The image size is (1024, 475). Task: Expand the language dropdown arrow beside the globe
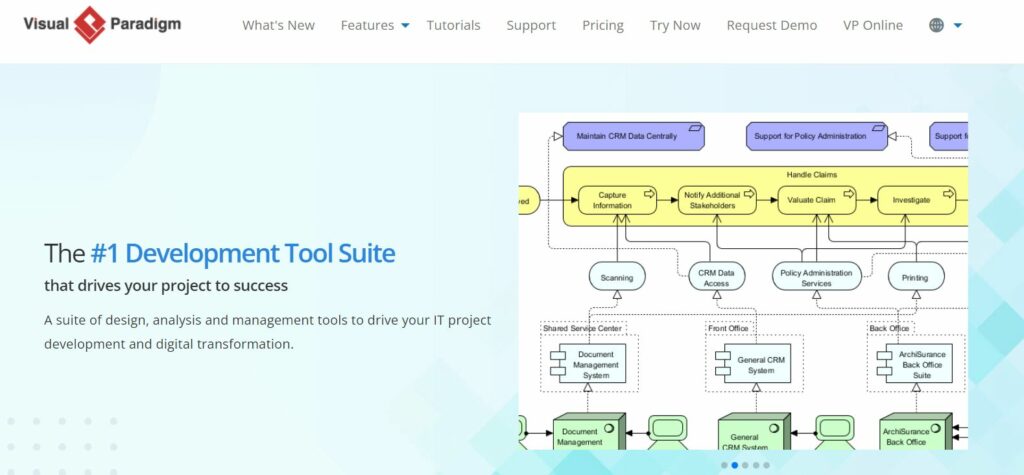[957, 25]
